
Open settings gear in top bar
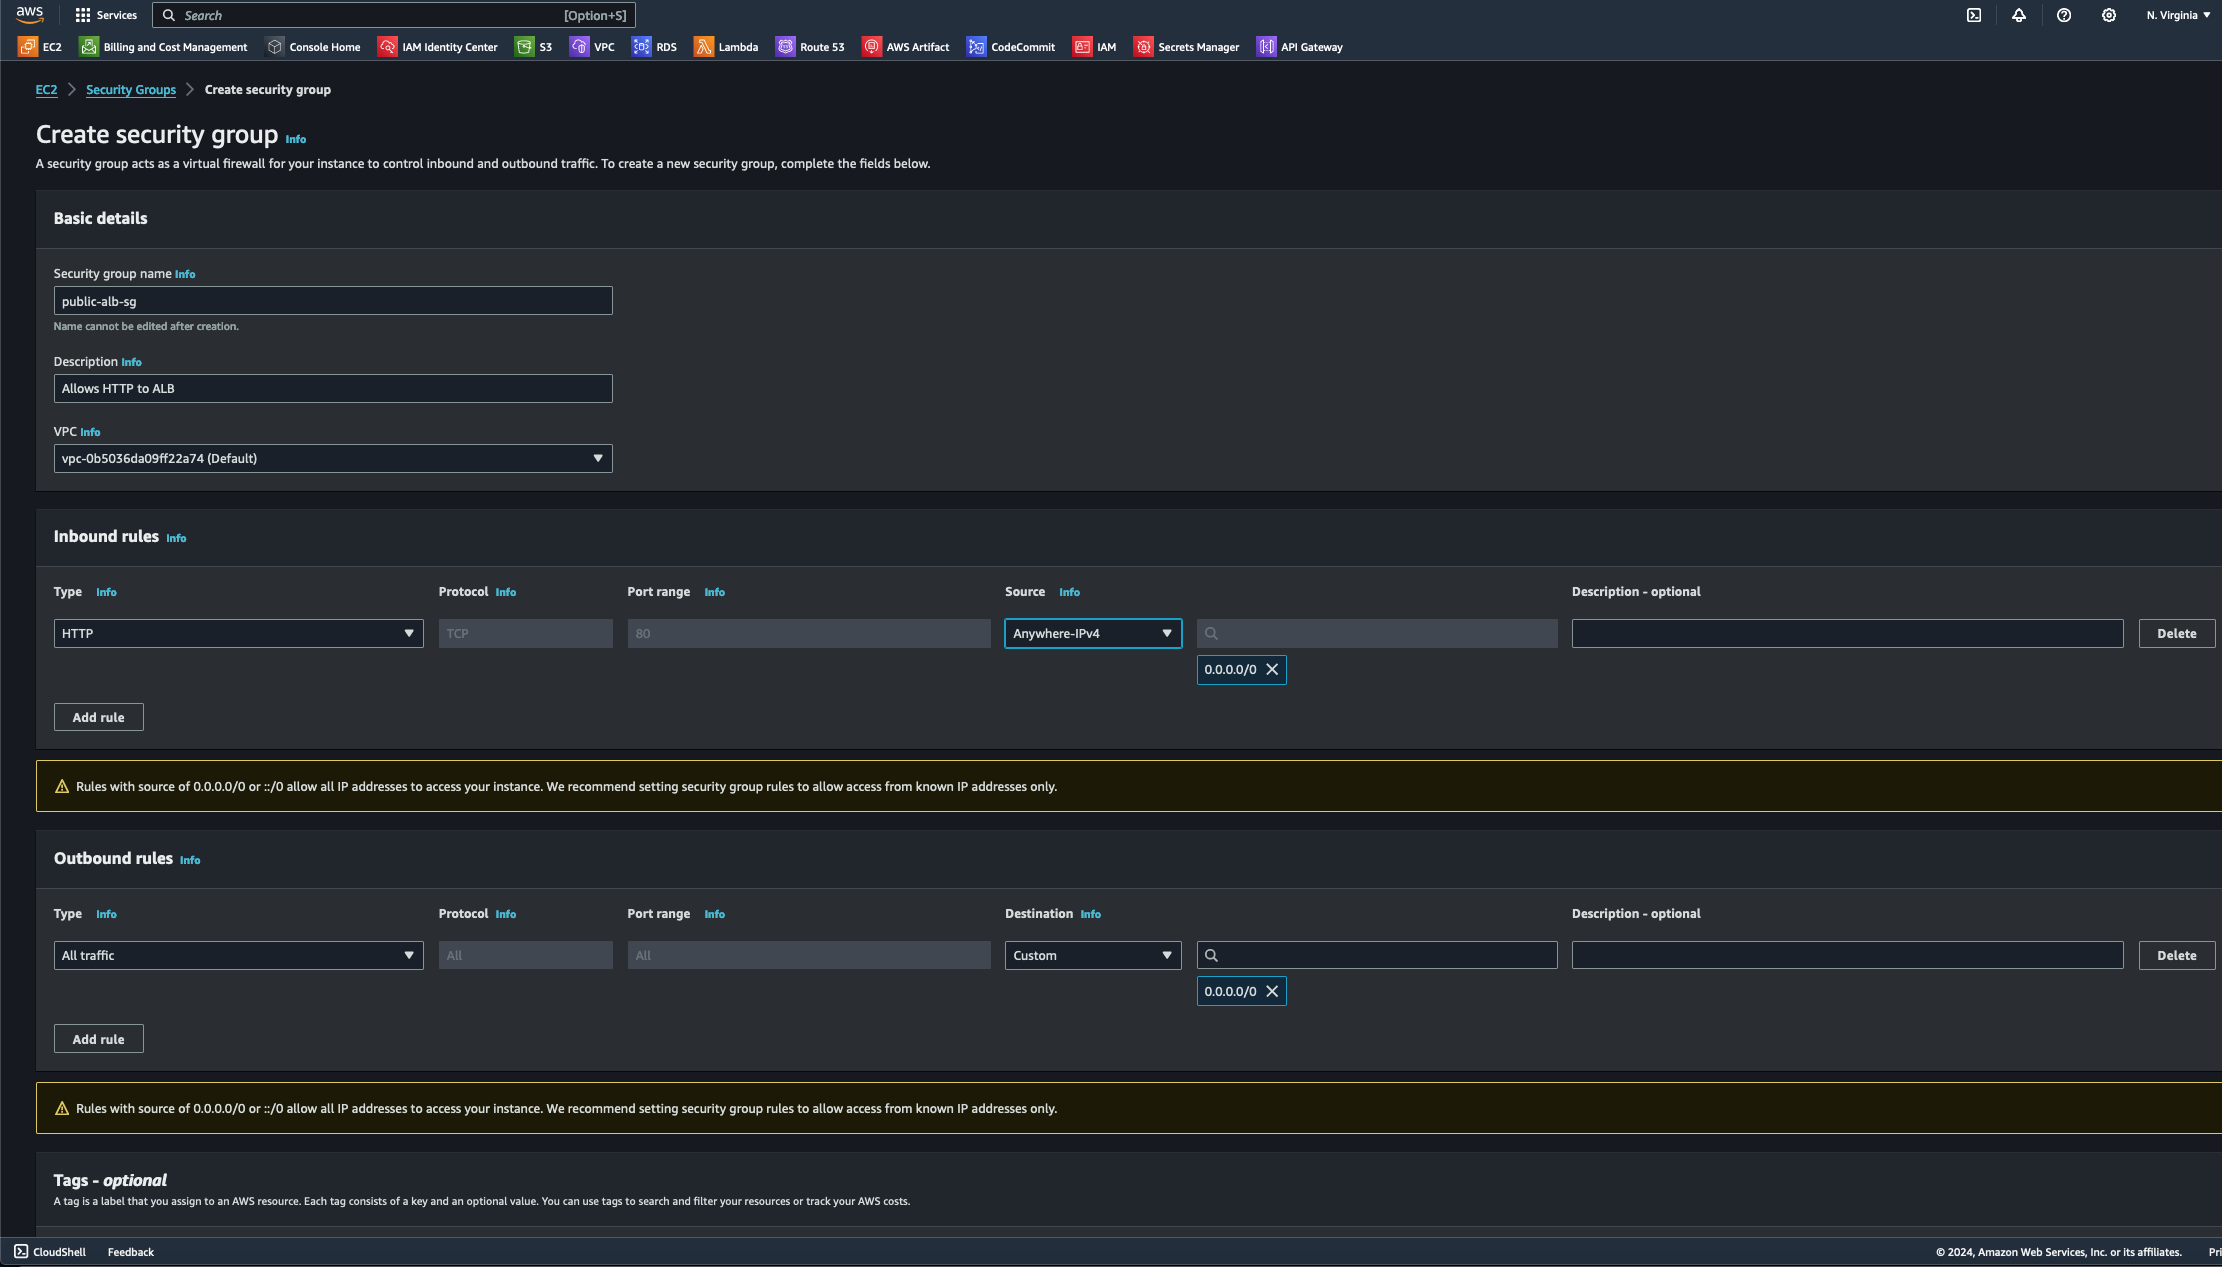pos(2109,15)
